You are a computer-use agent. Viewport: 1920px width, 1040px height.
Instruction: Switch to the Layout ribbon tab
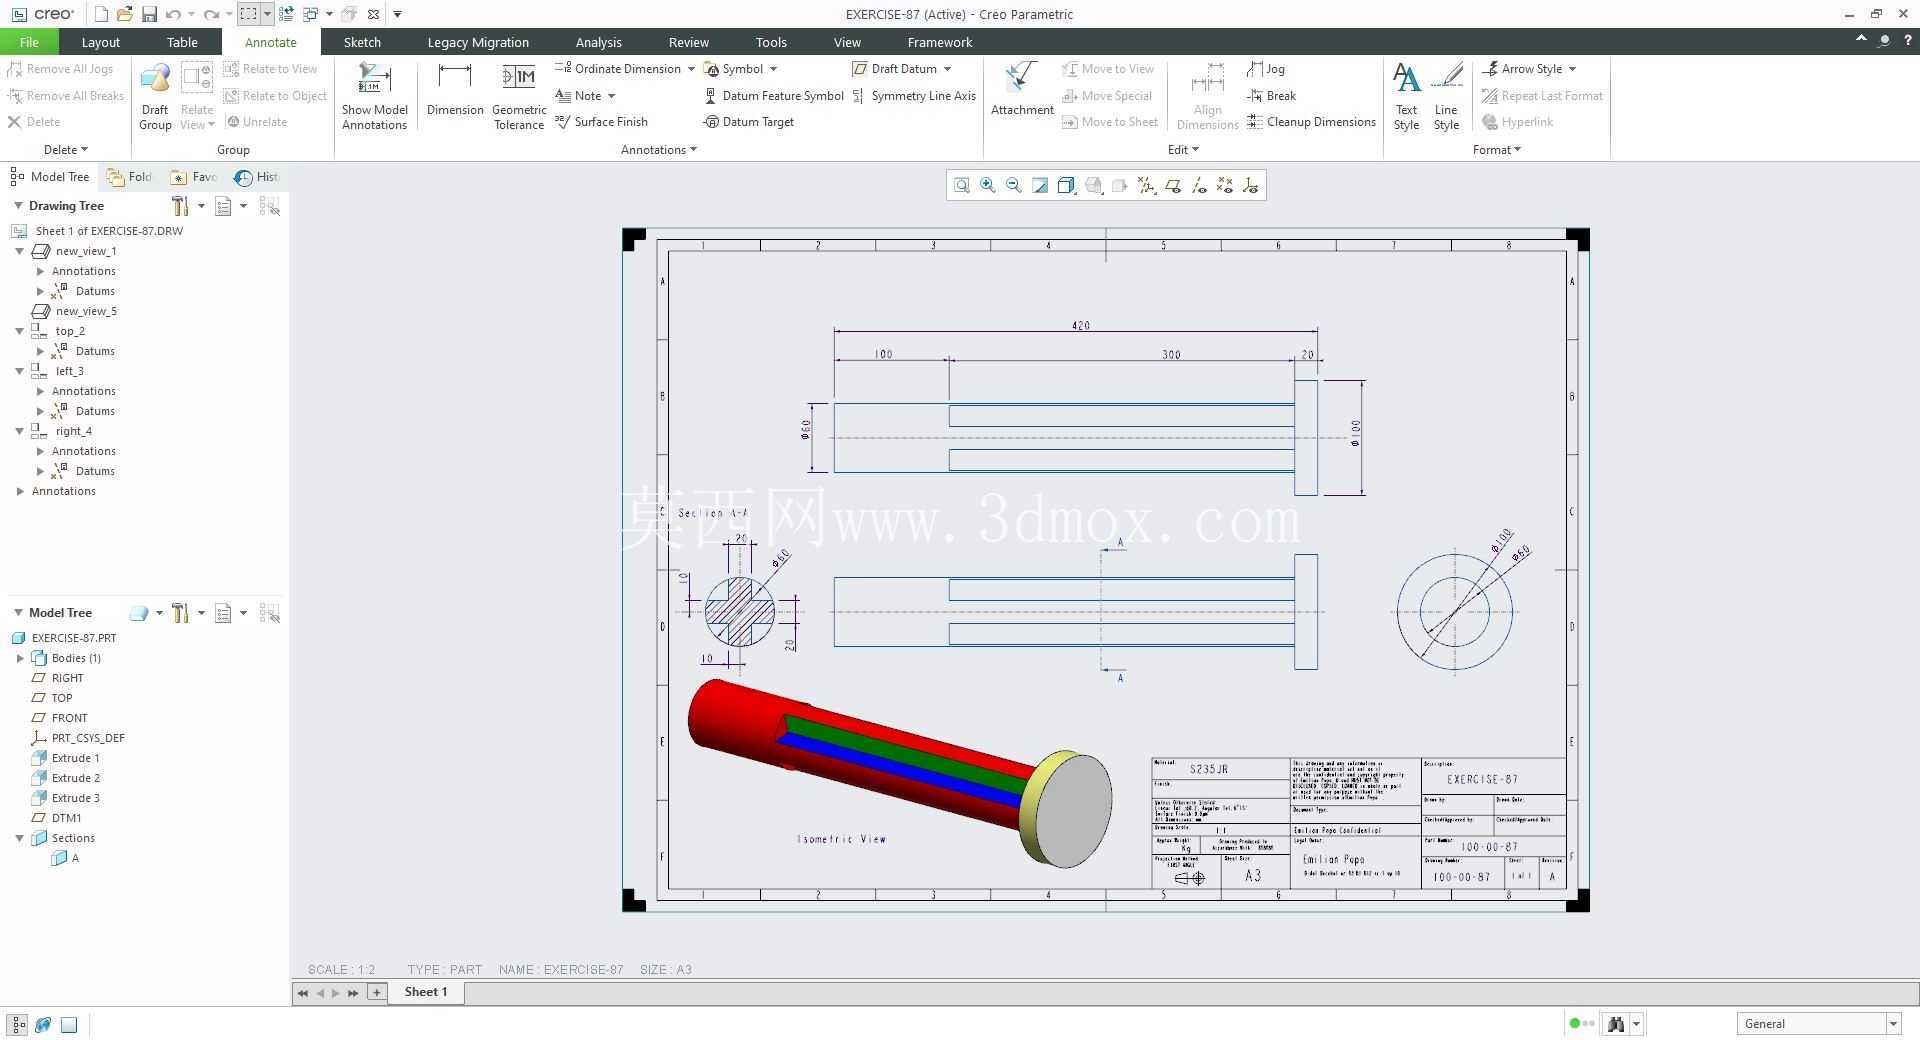click(100, 42)
